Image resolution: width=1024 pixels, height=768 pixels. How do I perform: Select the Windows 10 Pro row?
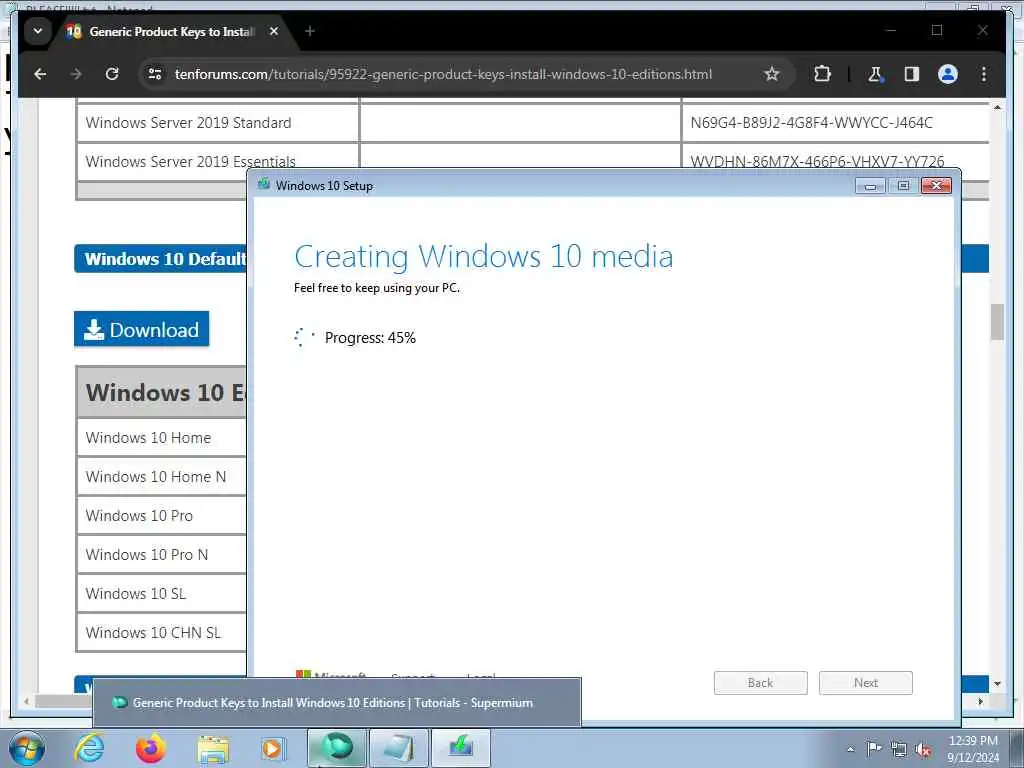pos(162,516)
